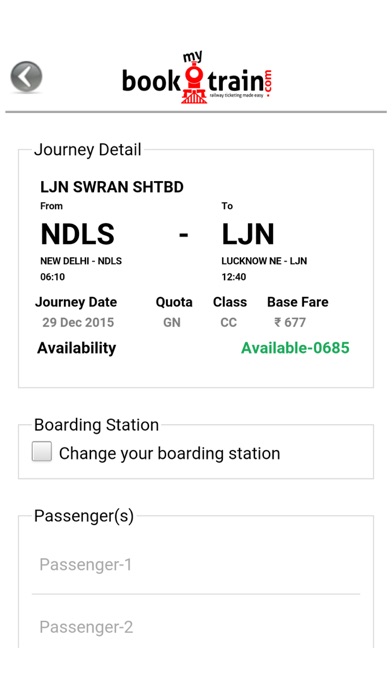
Task: Click the GN quota value
Action: pyautogui.click(x=172, y=322)
